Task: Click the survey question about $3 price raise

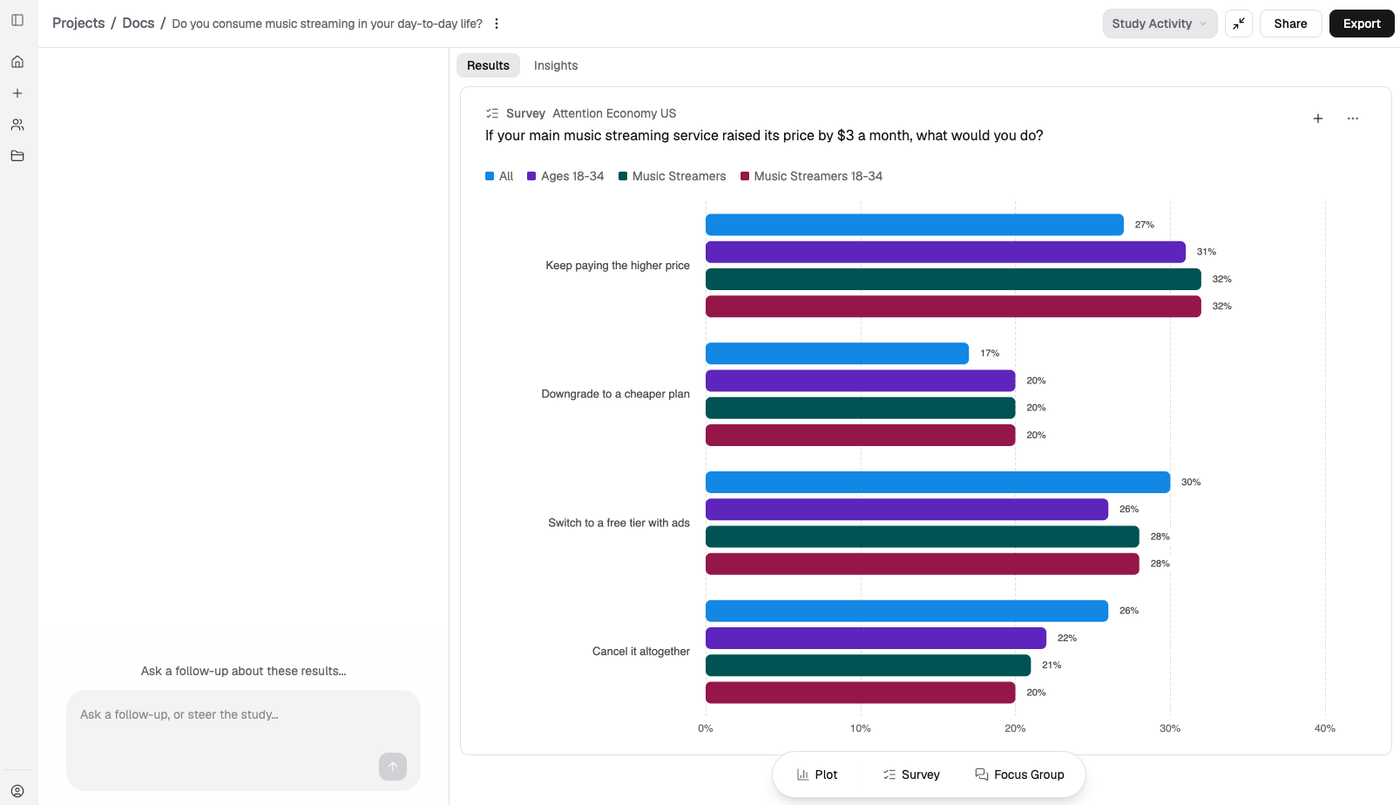Action: (764, 135)
